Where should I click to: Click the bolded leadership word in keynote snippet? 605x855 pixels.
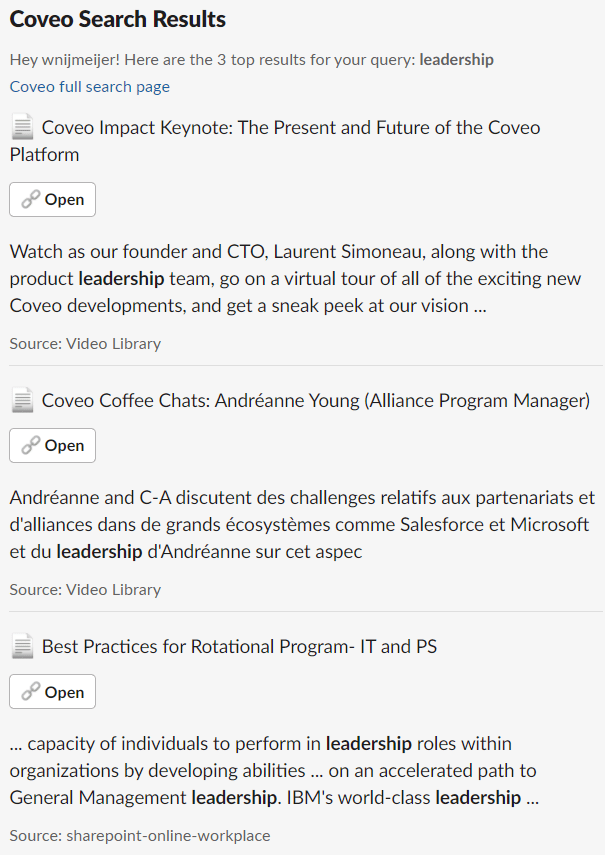pyautogui.click(x=119, y=278)
